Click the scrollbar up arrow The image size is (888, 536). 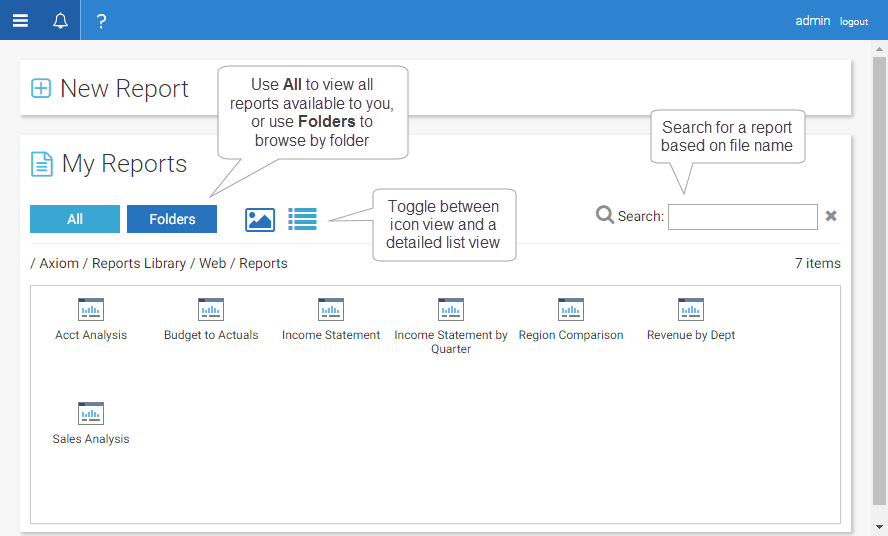coord(879,49)
